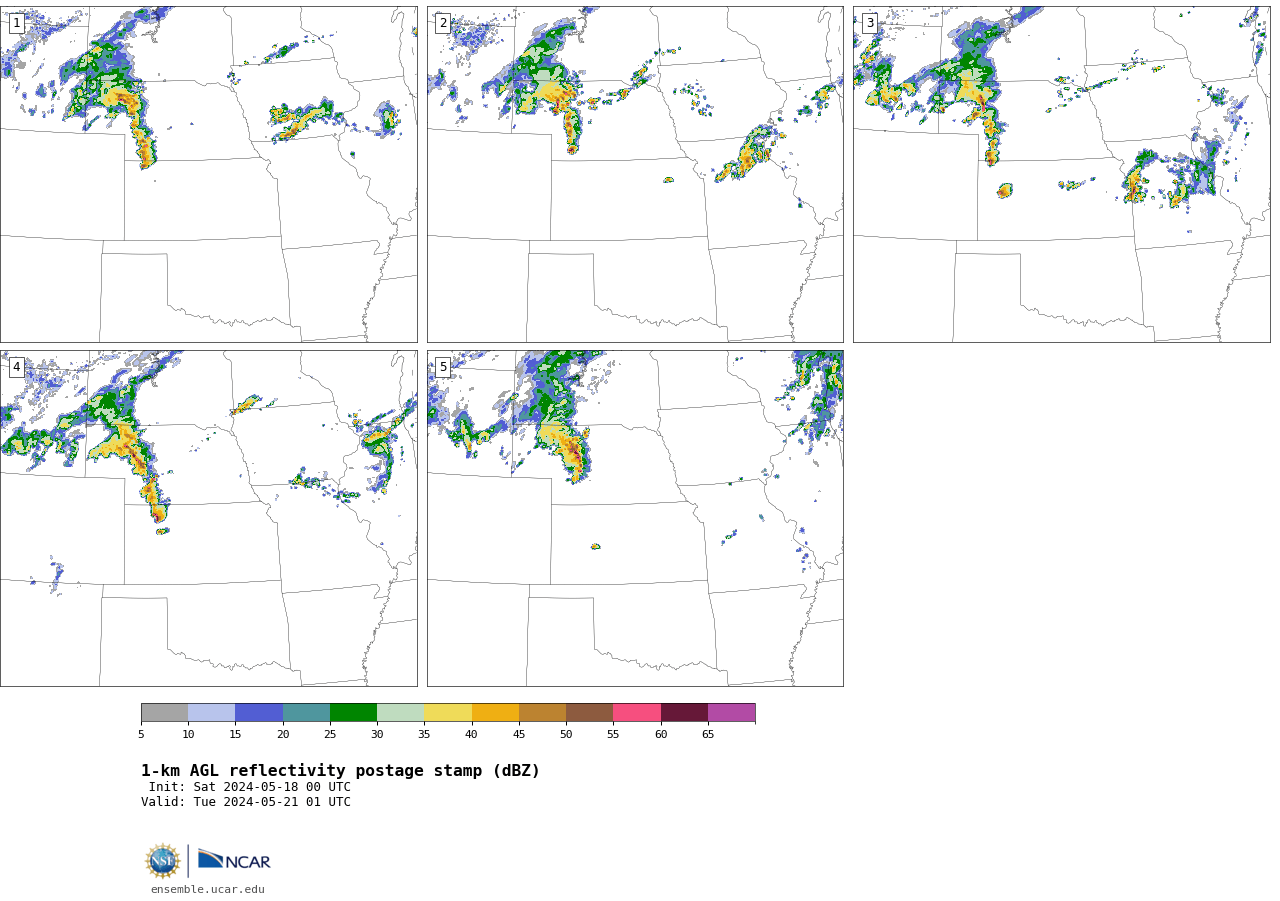
Task: Click the dark green 25-30 dBZ swatch
Action: tap(353, 713)
